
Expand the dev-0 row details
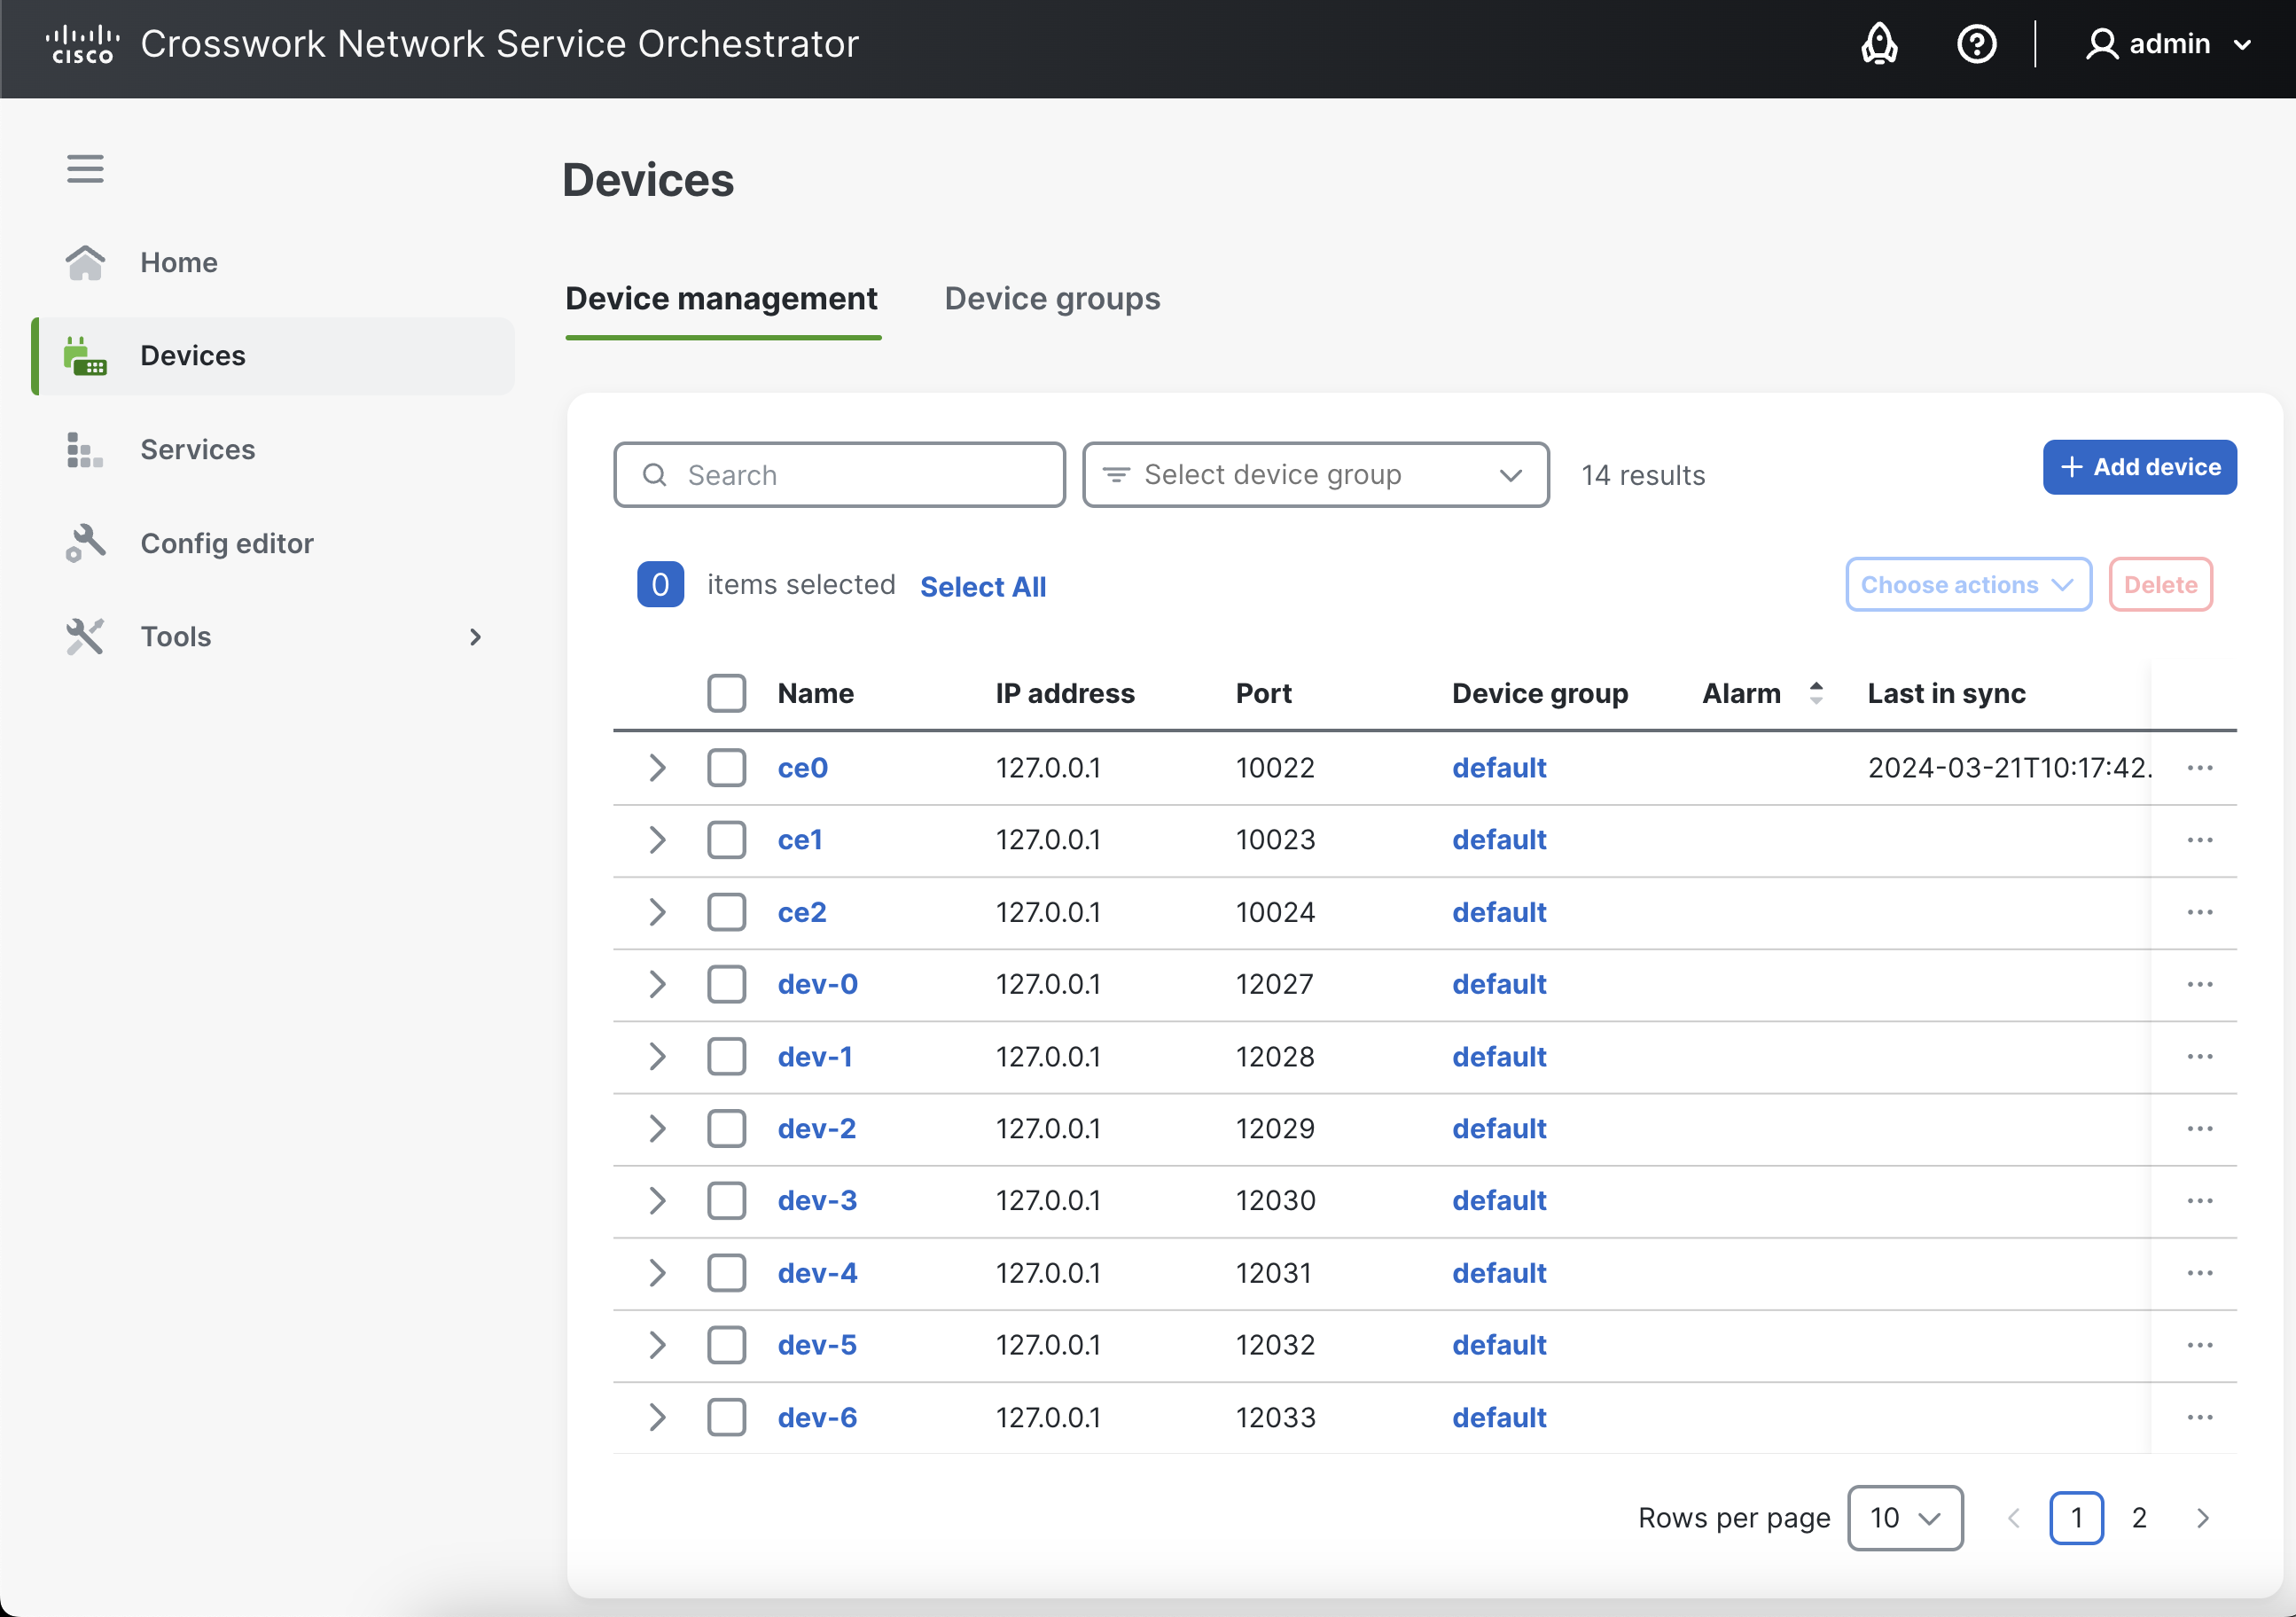click(x=656, y=984)
